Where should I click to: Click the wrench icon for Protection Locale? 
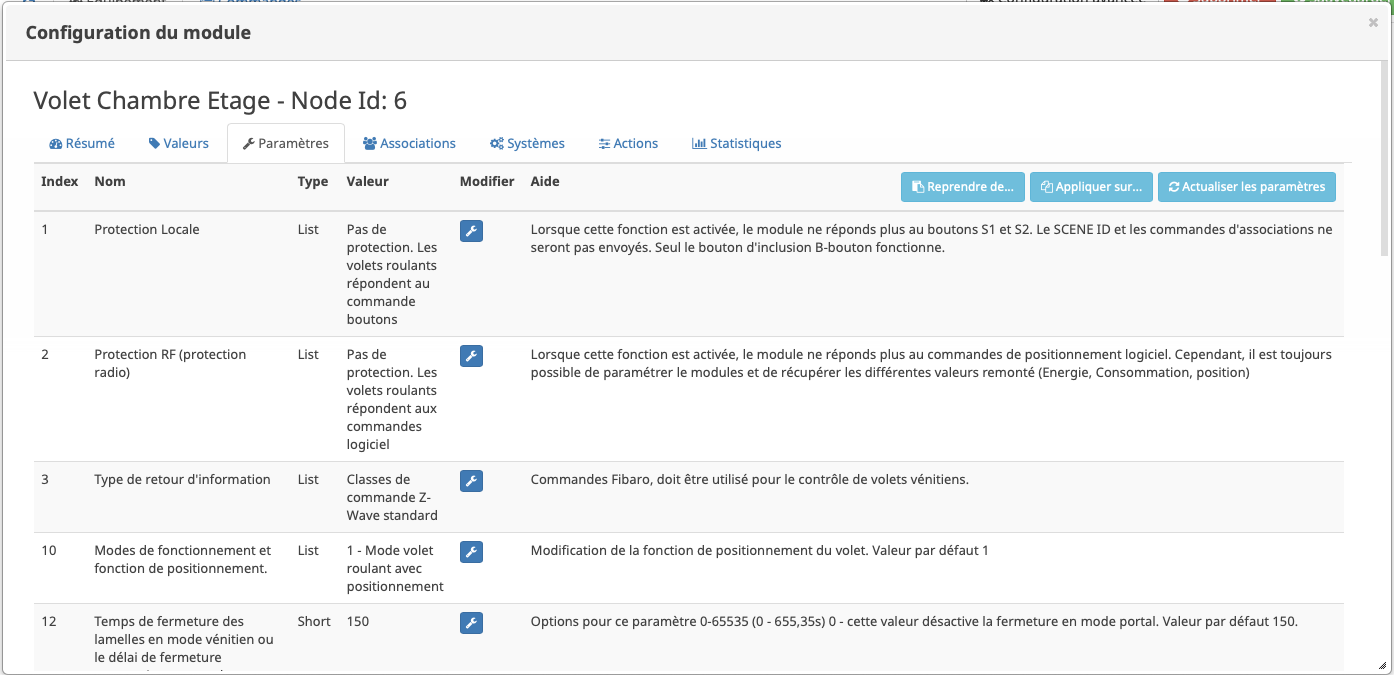pyautogui.click(x=471, y=231)
